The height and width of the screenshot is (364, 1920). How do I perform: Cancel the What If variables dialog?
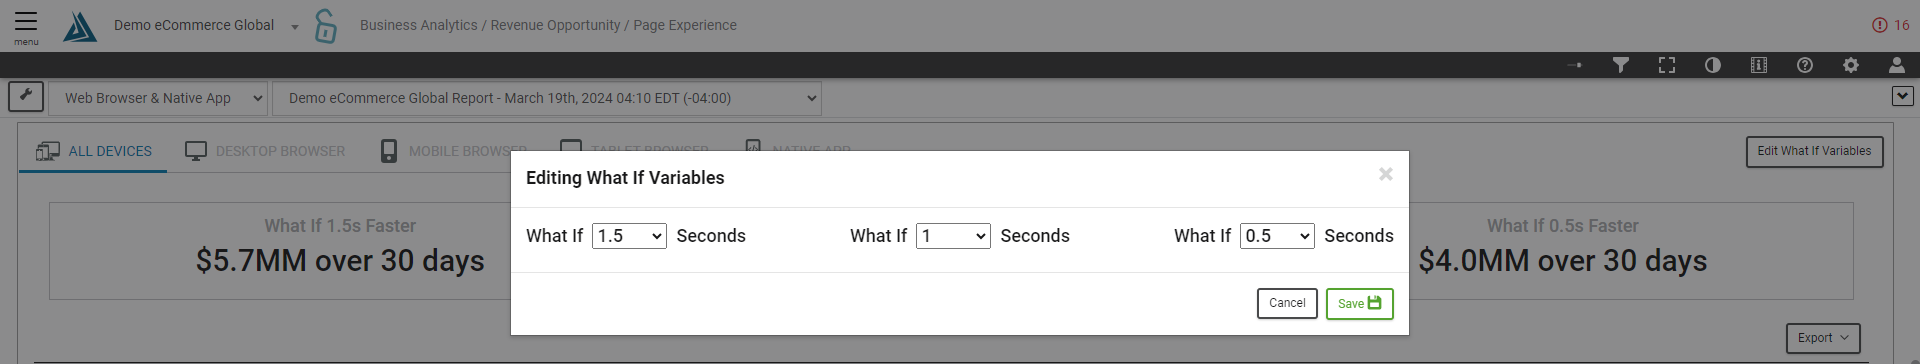click(1287, 304)
